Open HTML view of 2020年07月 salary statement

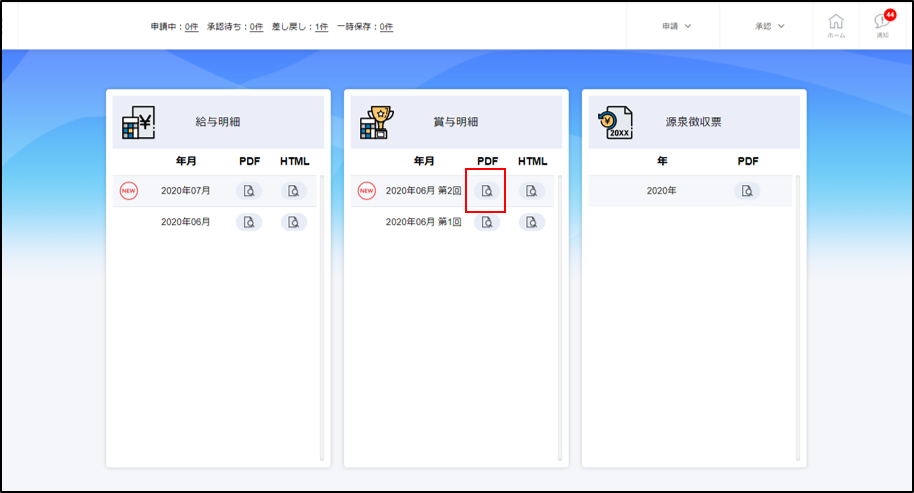[x=294, y=191]
